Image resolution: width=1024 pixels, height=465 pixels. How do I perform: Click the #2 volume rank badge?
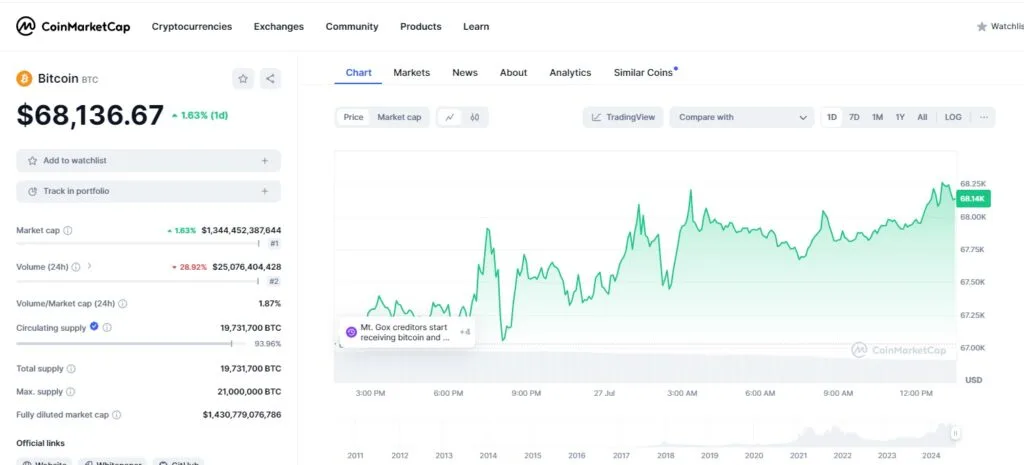pos(274,281)
